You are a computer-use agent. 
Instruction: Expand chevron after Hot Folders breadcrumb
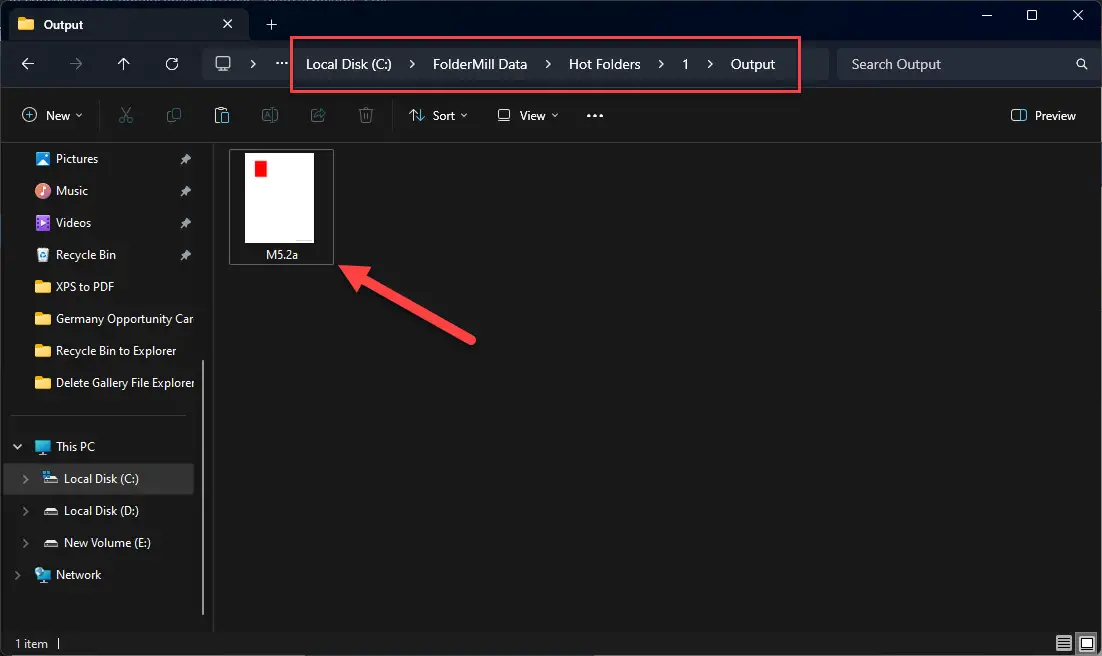[x=661, y=64]
